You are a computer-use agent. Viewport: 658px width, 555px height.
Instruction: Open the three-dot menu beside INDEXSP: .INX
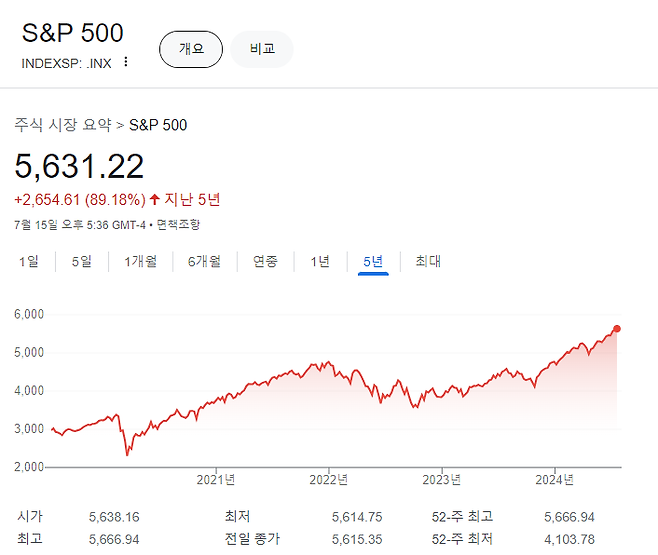pyautogui.click(x=125, y=62)
